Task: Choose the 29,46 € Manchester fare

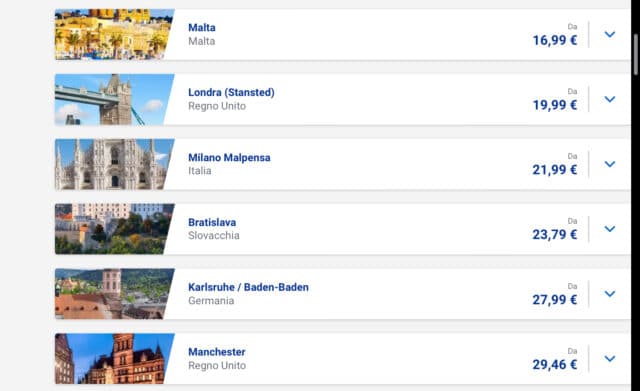Action: 555,364
